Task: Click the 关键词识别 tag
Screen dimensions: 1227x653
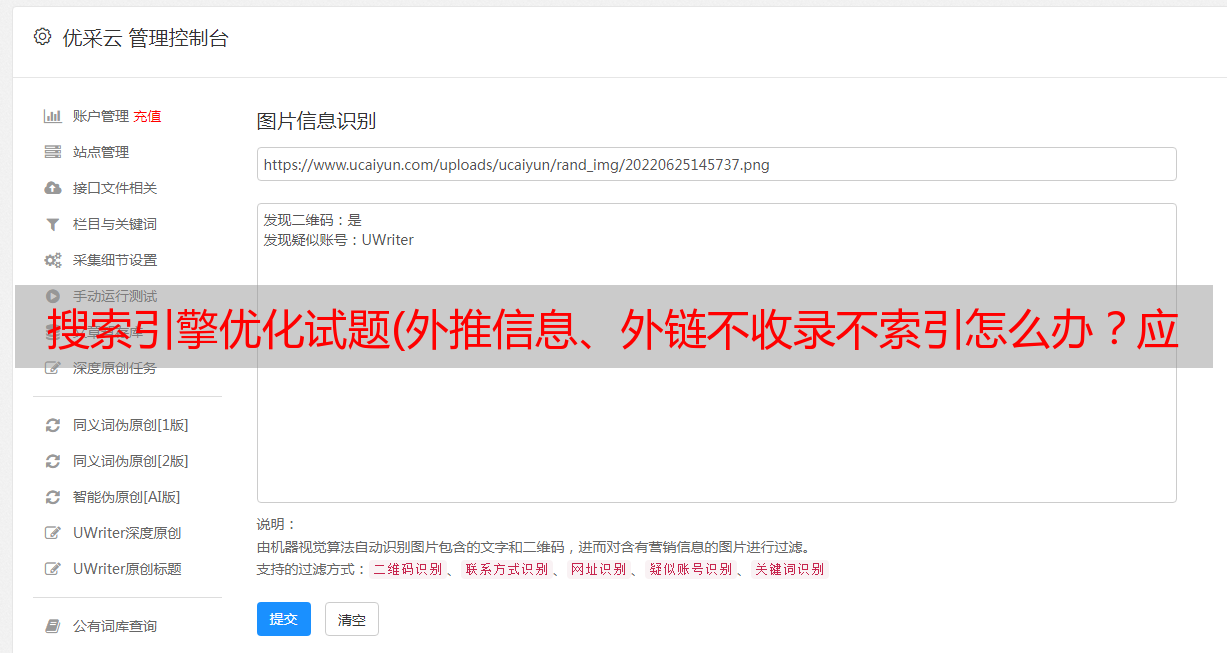Action: (790, 569)
